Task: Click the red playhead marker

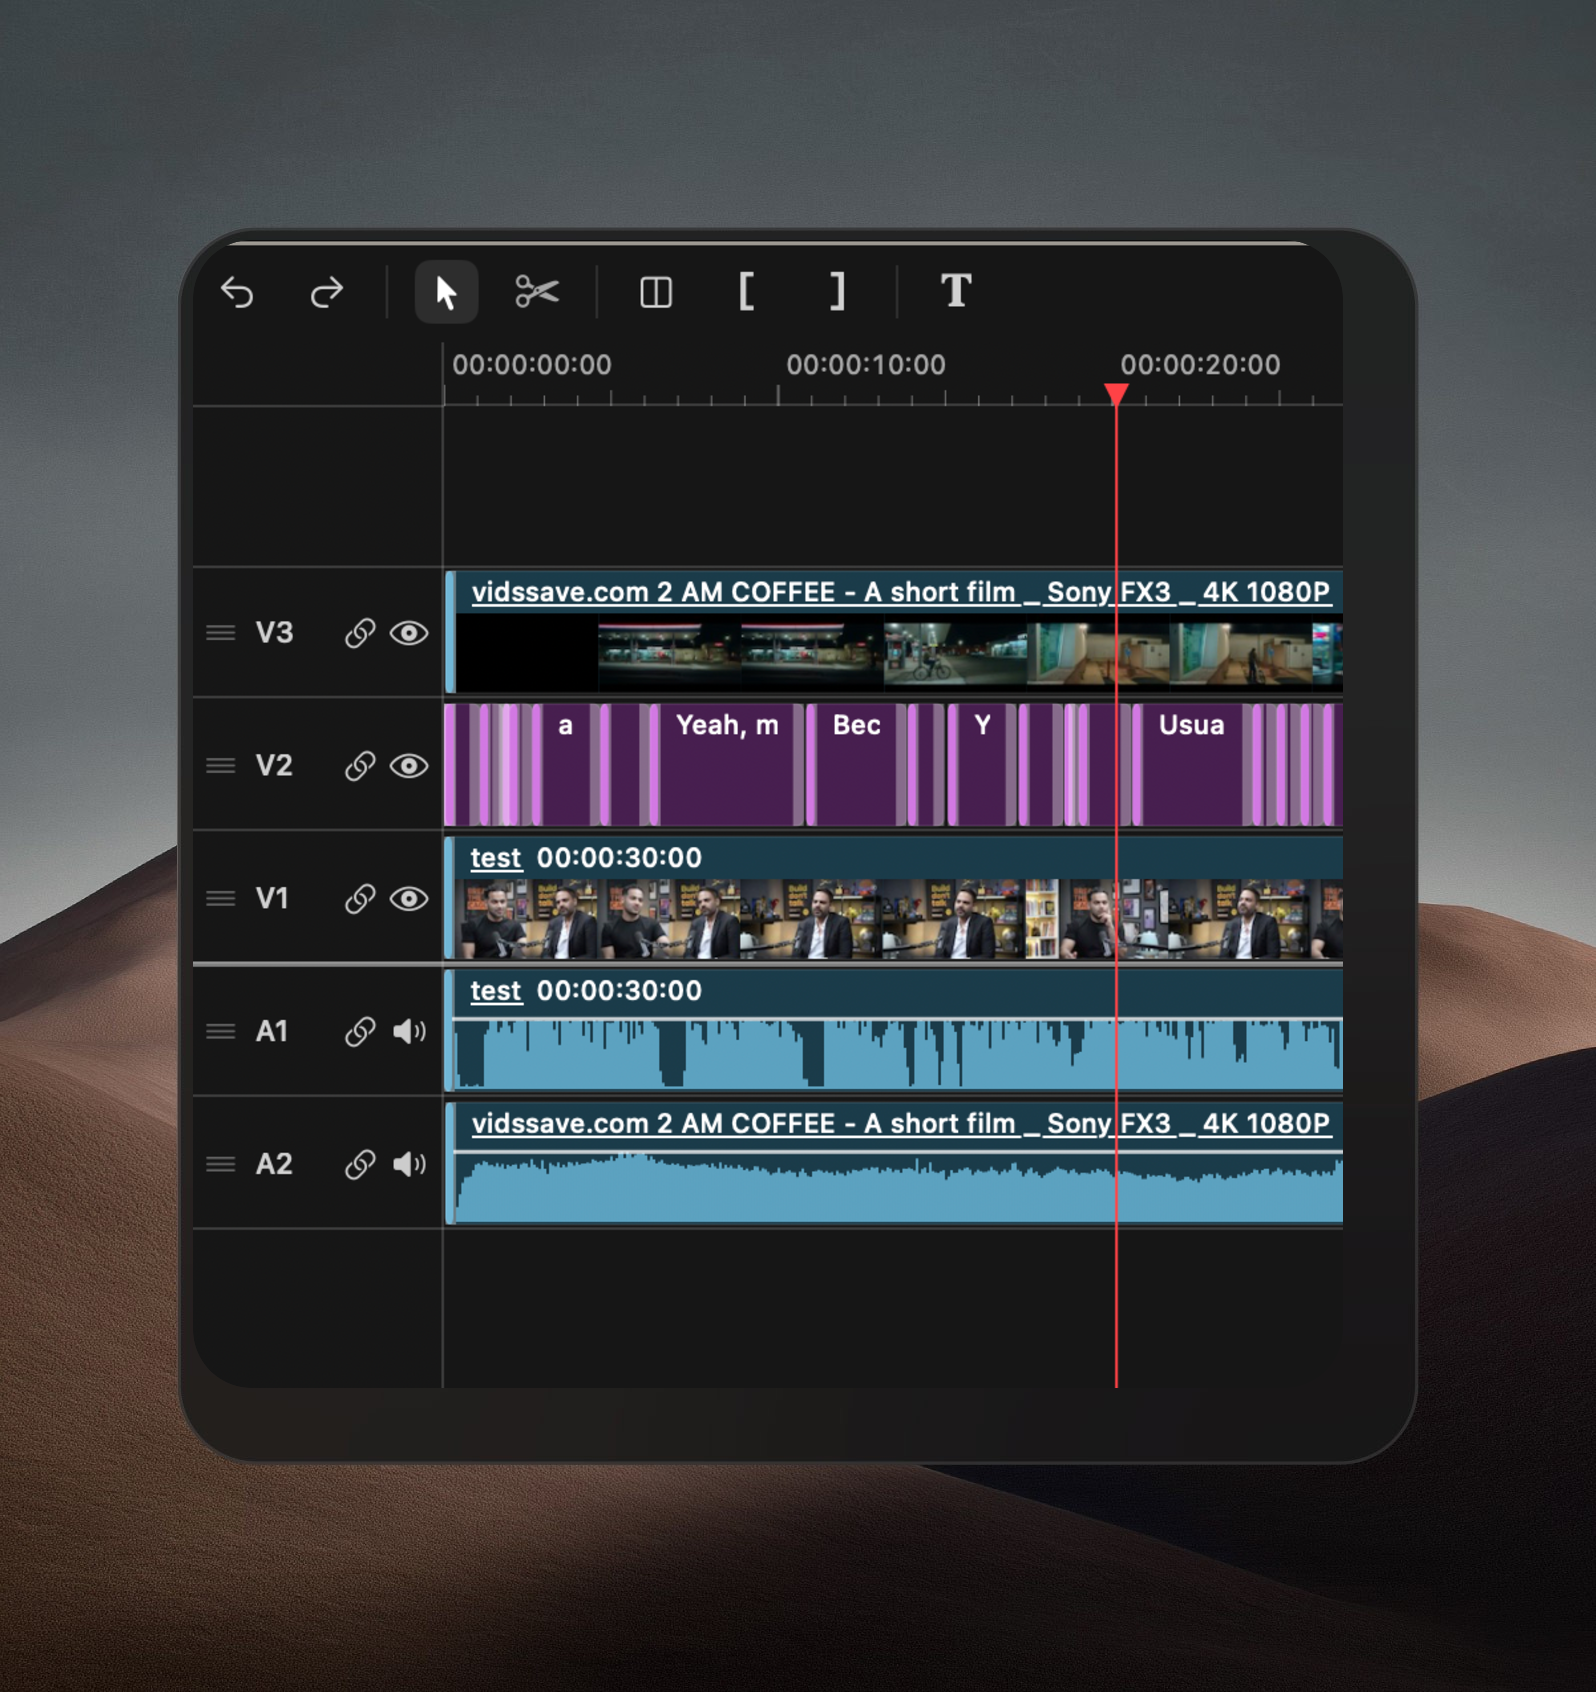Action: (1116, 394)
